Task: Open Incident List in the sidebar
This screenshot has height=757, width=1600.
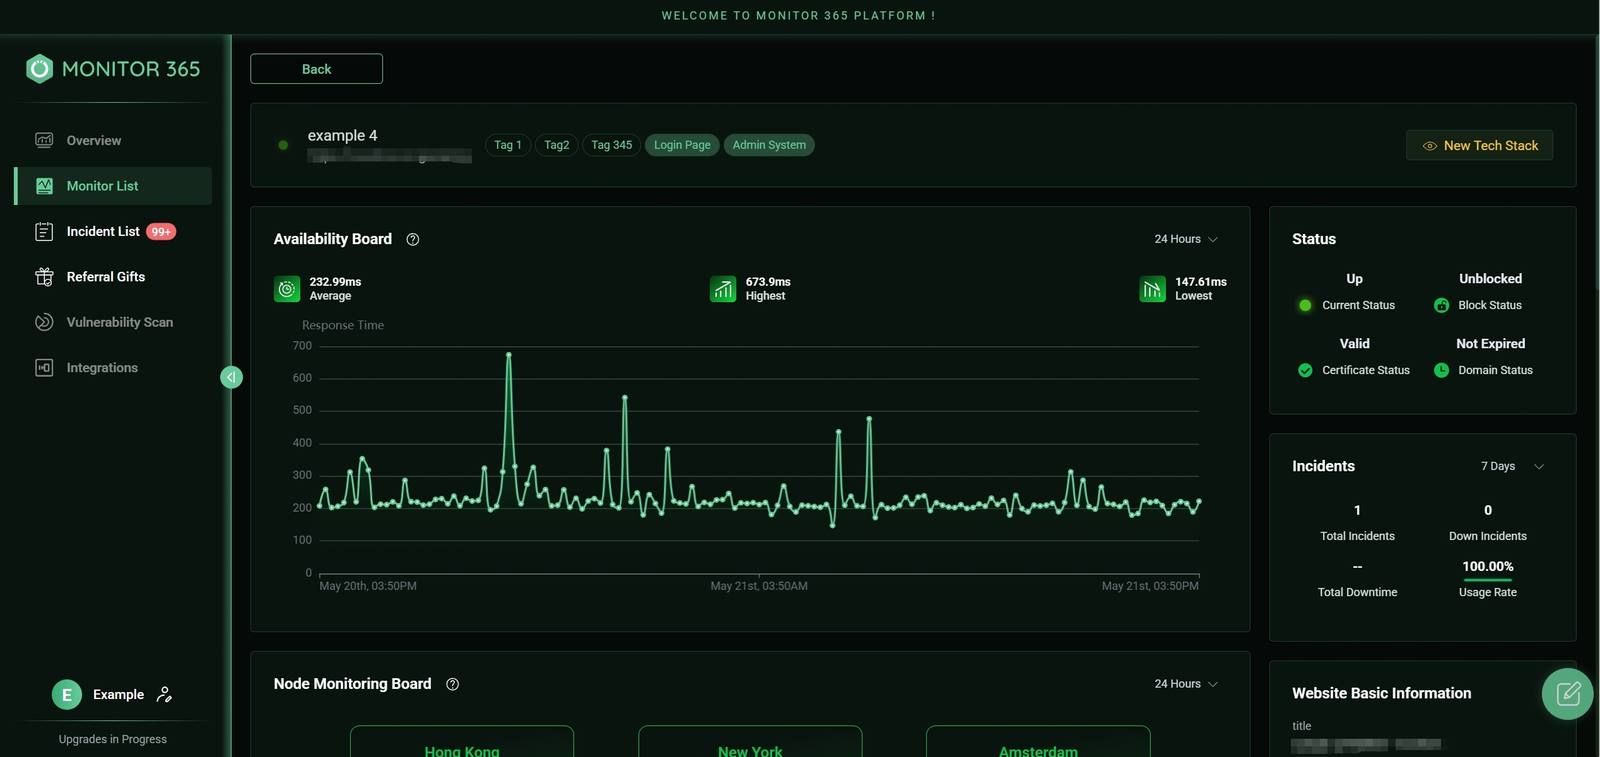Action: click(x=103, y=232)
